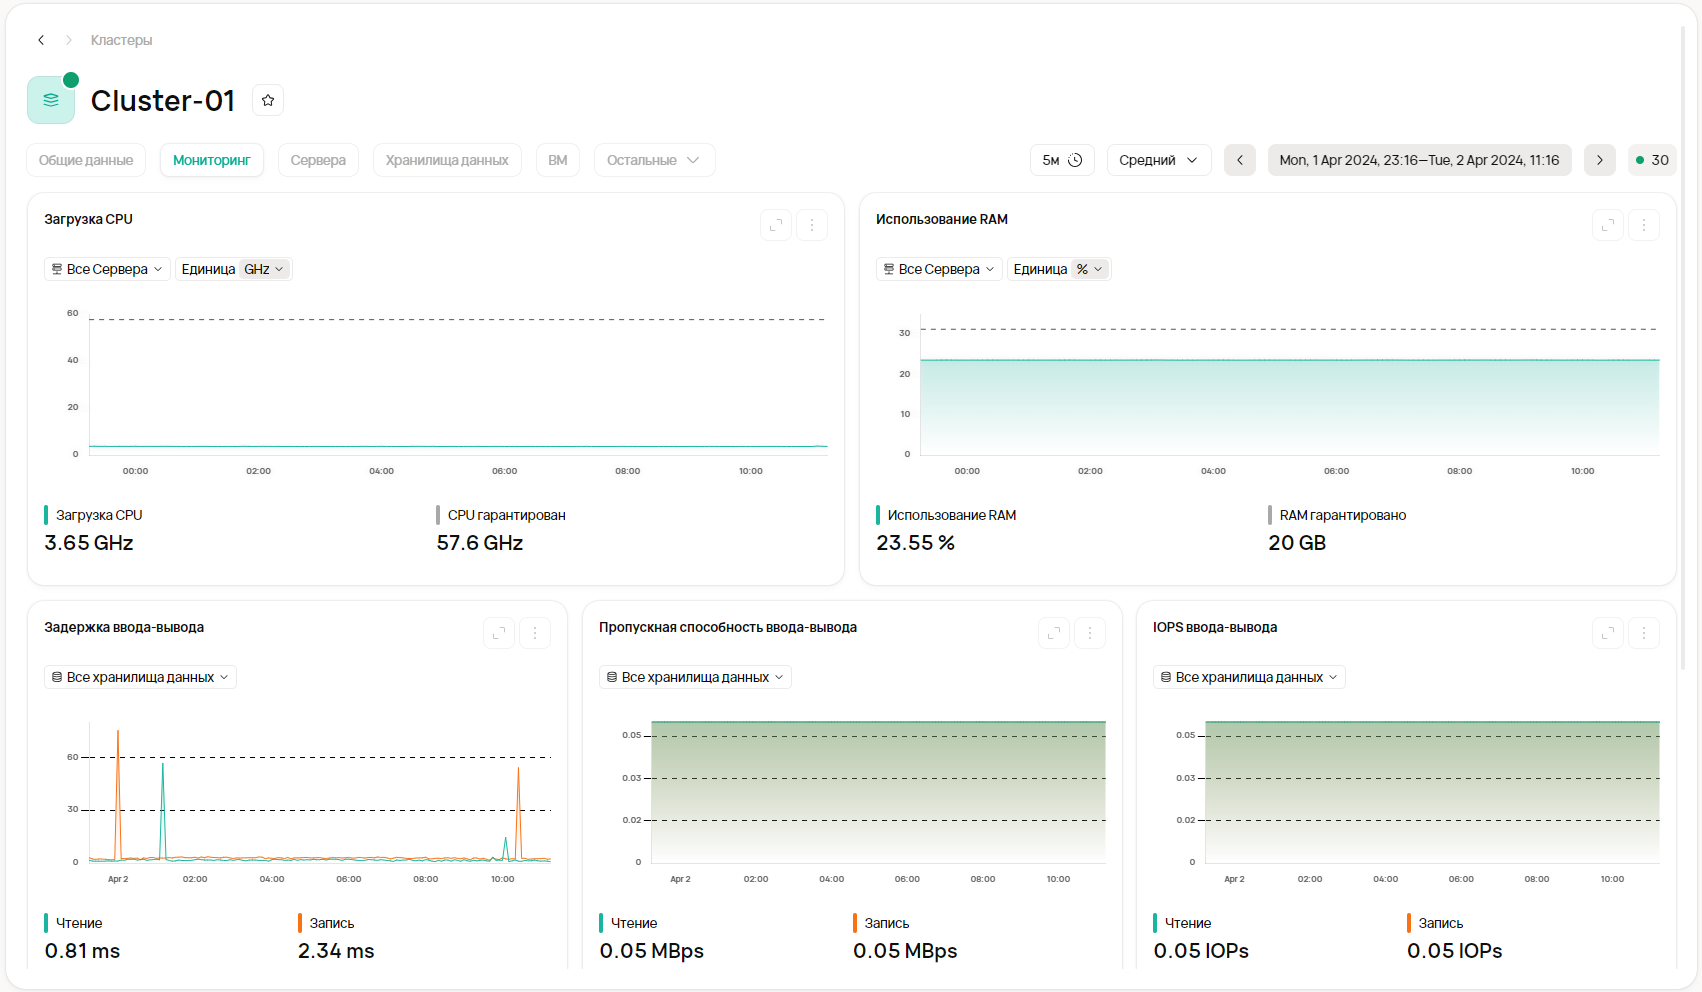
Task: Expand the IOPS chart to fullscreen
Action: point(1607,633)
